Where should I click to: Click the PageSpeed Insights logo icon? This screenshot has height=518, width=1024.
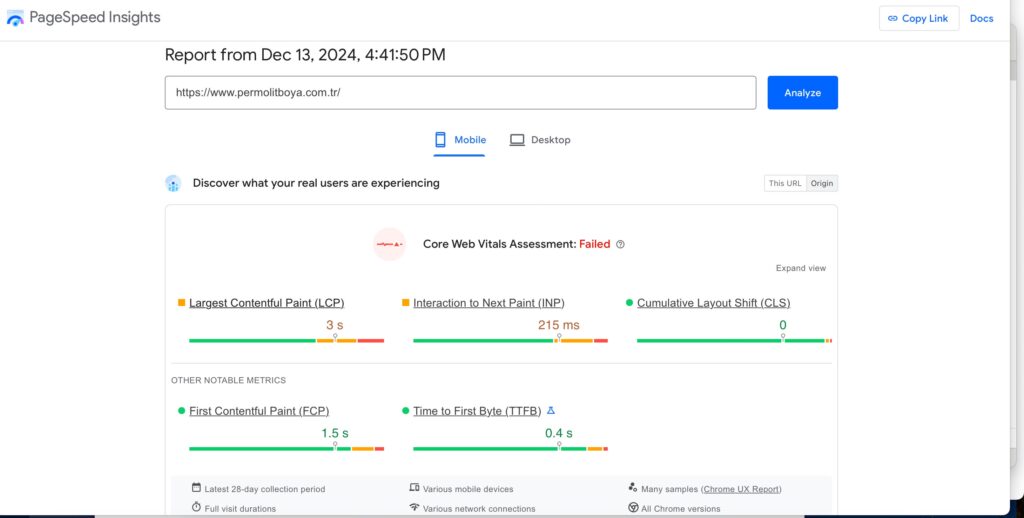click(15, 18)
